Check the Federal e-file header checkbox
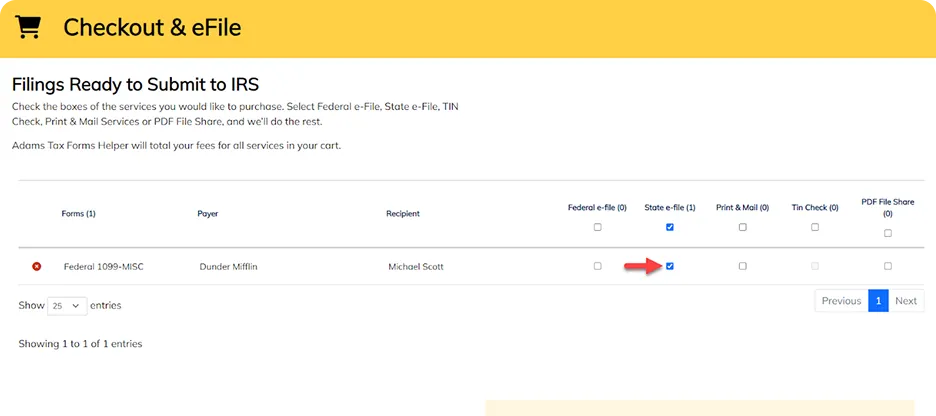Image resolution: width=936 pixels, height=416 pixels. (598, 227)
